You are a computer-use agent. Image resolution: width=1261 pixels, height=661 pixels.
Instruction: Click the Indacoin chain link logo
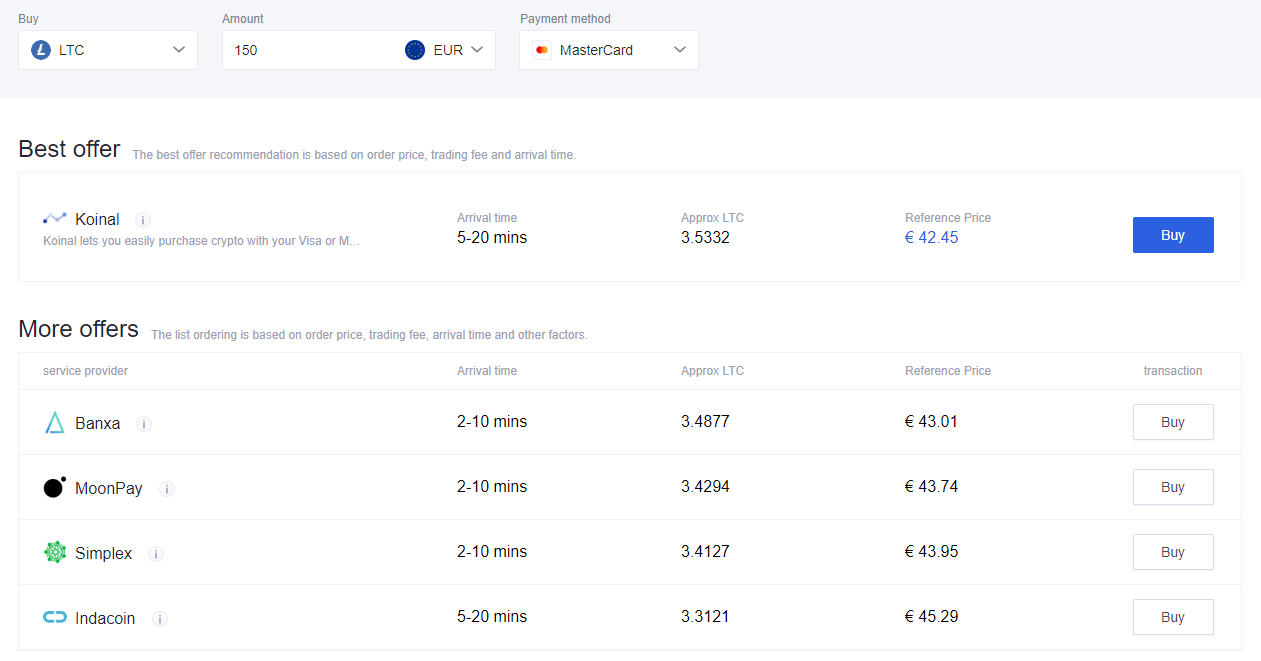pos(55,617)
